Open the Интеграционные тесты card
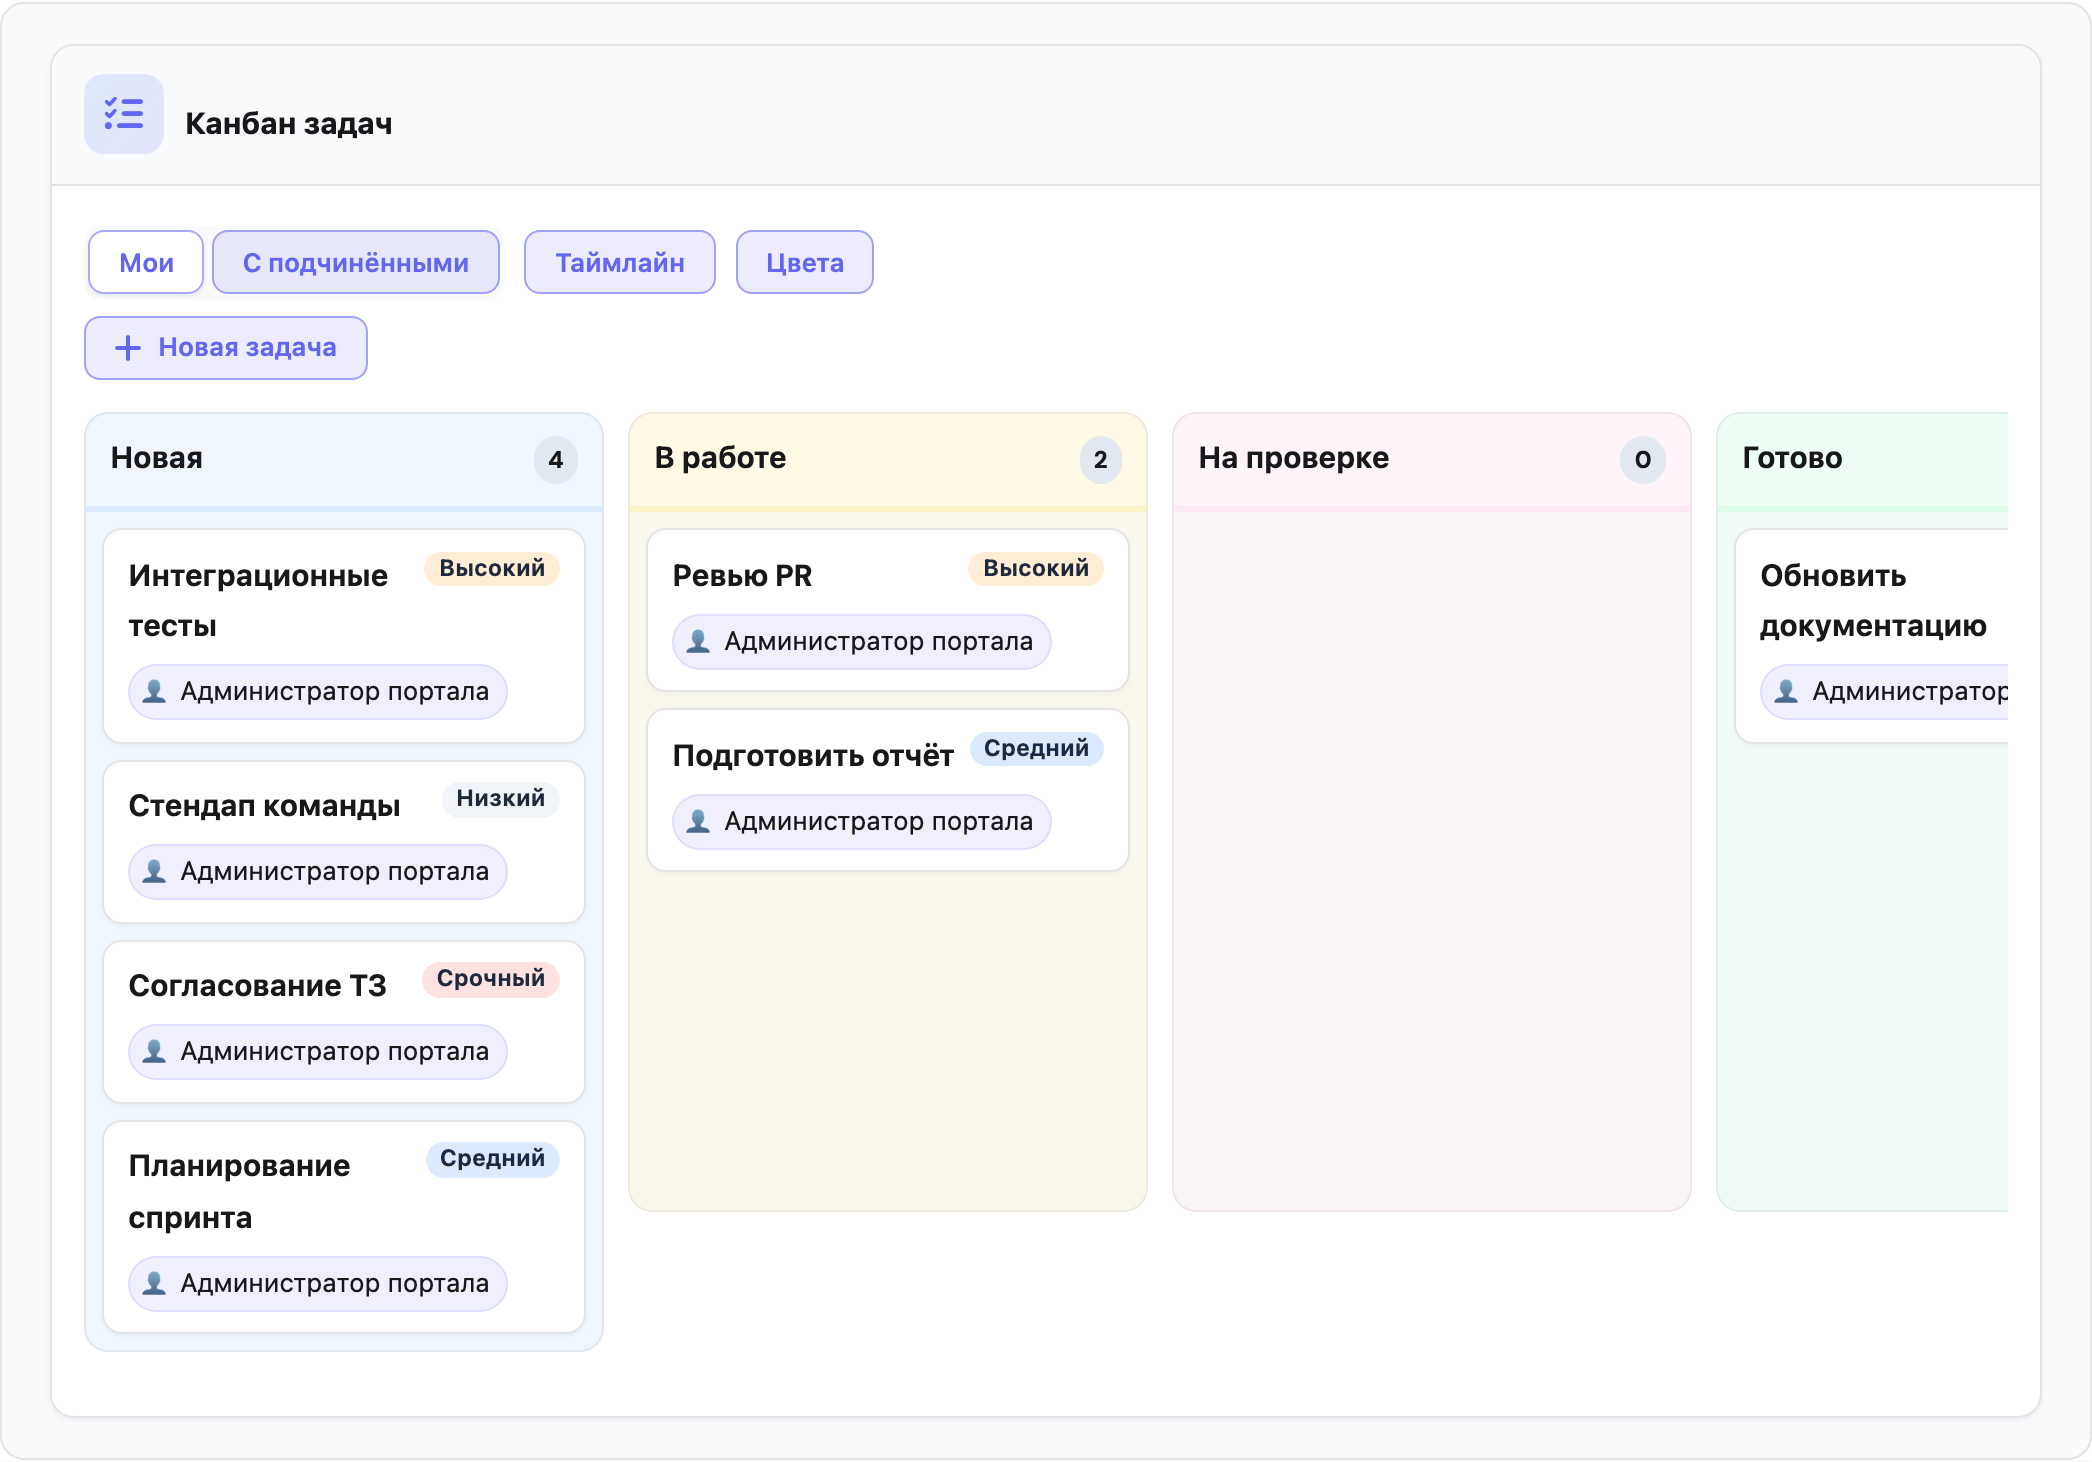2092x1462 pixels. pos(344,636)
